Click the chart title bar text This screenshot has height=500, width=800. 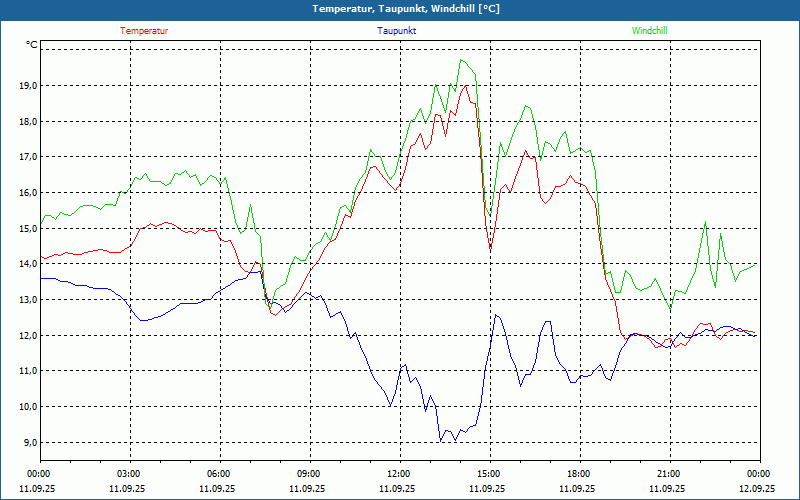pyautogui.click(x=400, y=9)
